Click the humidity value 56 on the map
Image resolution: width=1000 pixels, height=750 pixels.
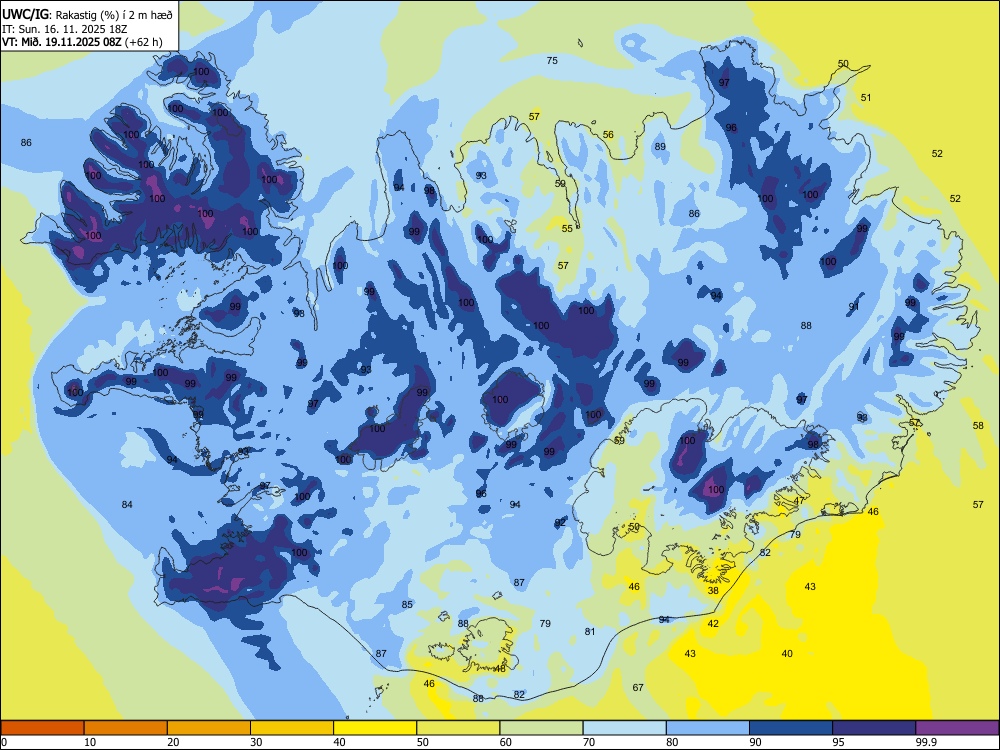[608, 135]
